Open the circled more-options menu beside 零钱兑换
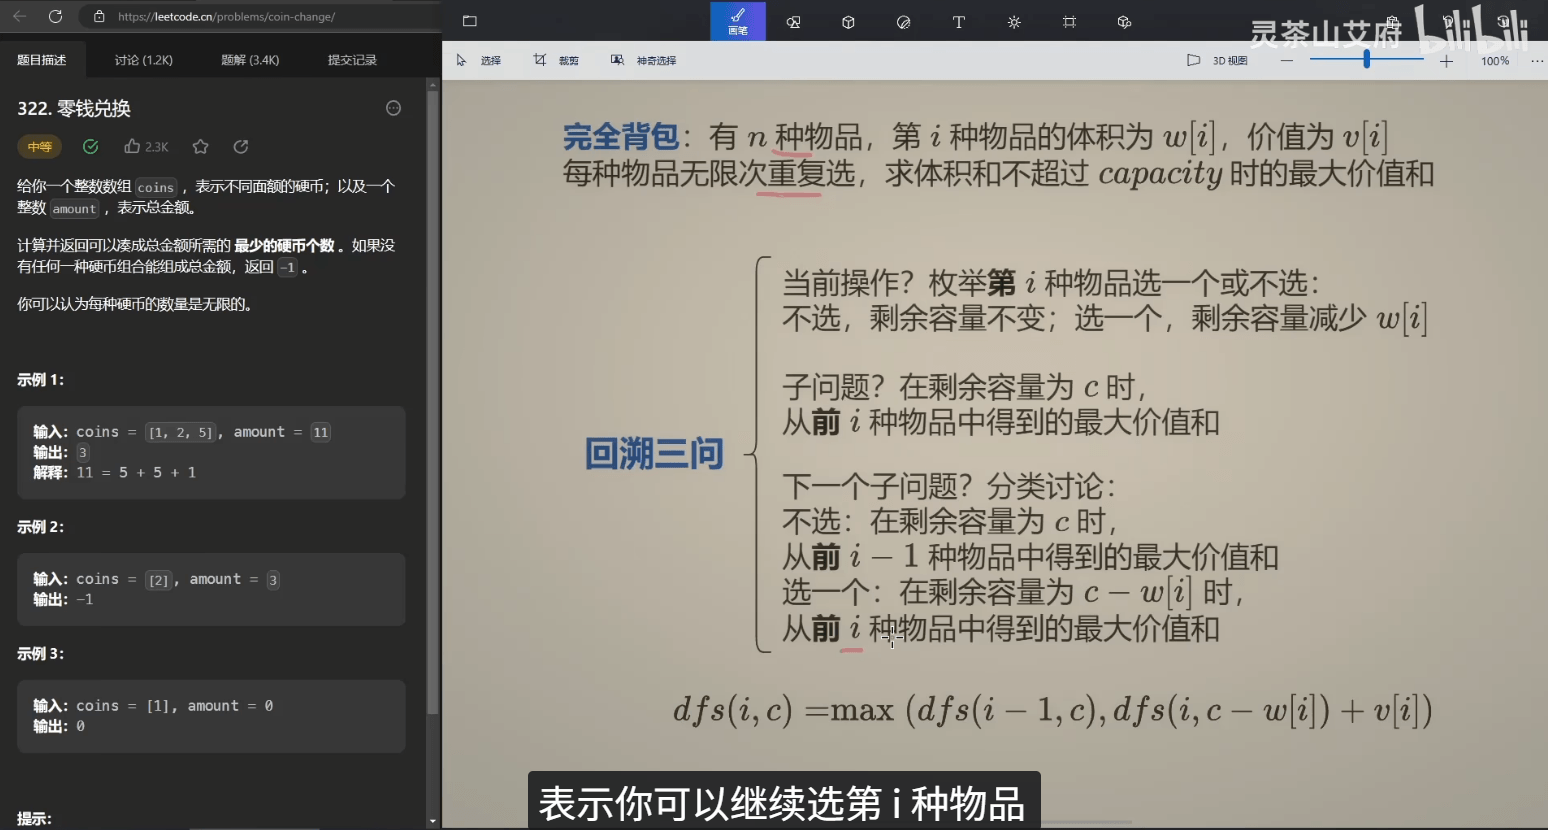1548x830 pixels. click(x=393, y=108)
